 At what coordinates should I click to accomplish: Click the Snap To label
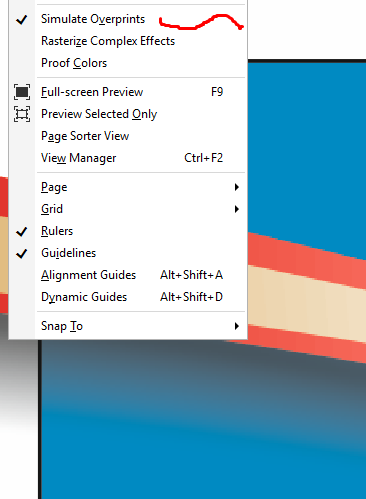click(x=62, y=326)
